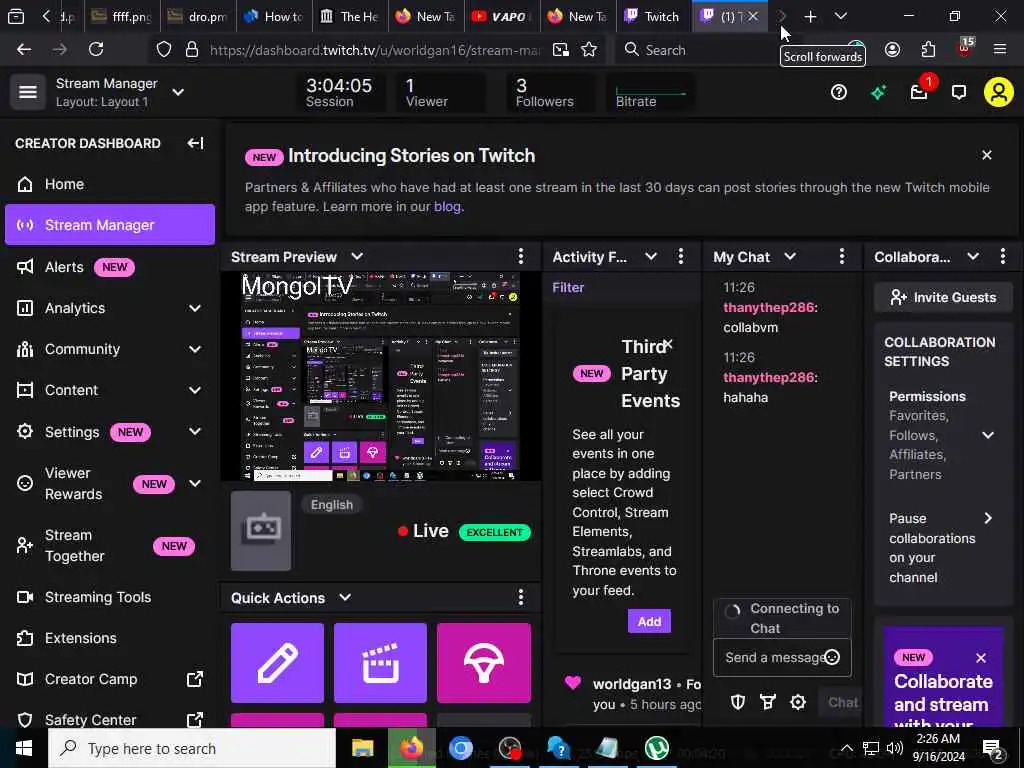1024x768 pixels.
Task: Click the Windows Start button
Action: point(24,748)
